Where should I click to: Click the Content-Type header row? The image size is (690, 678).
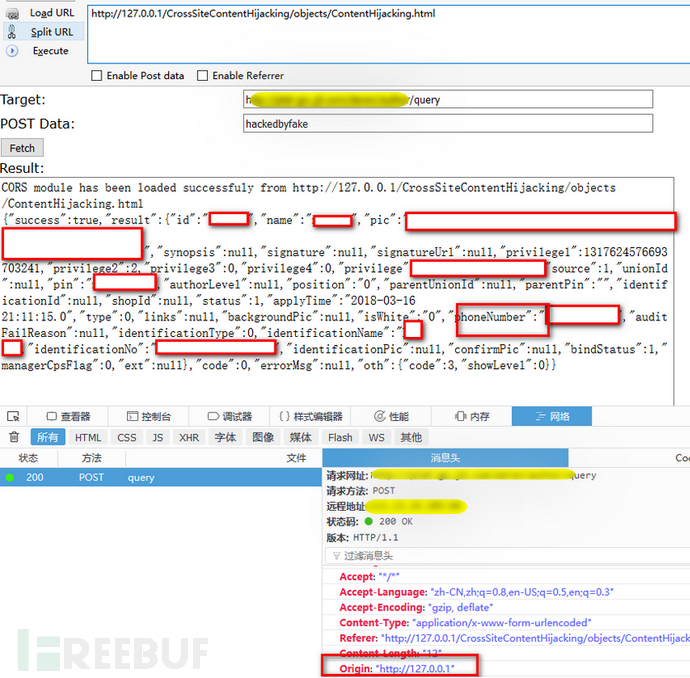(506, 623)
